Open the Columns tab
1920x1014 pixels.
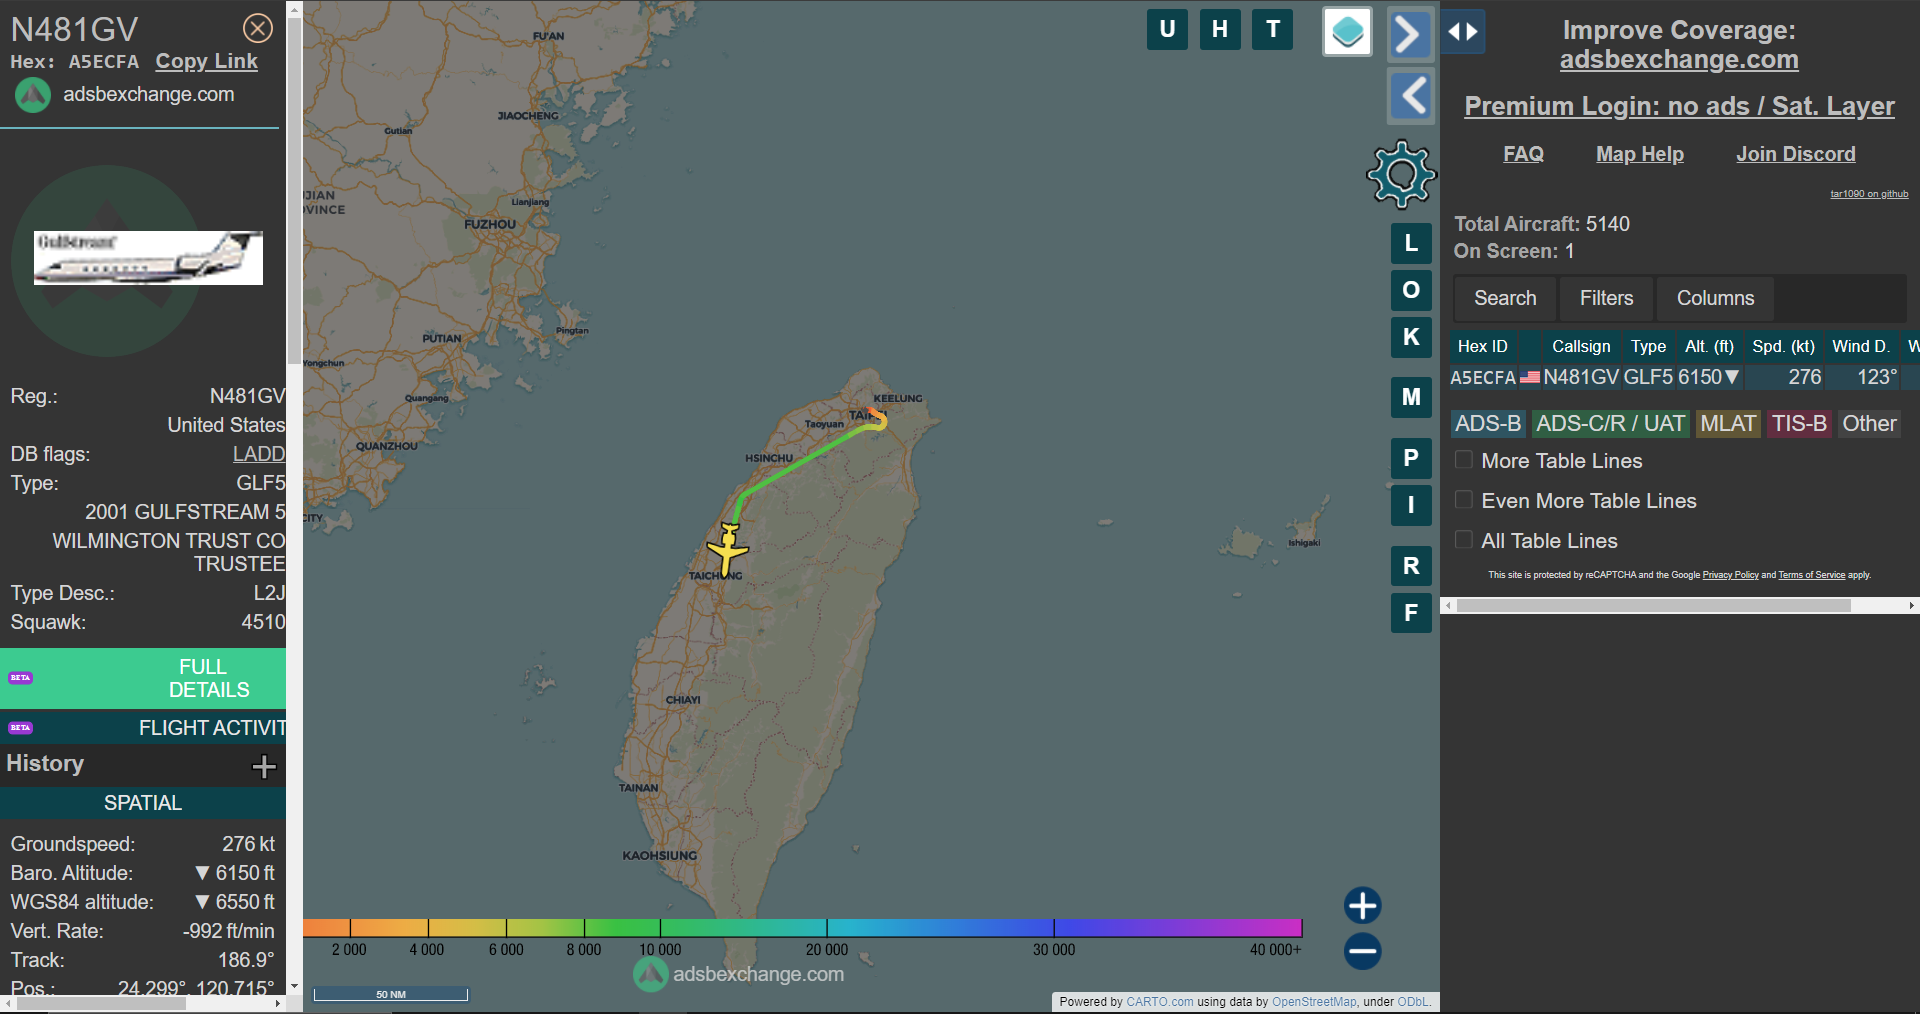point(1715,298)
